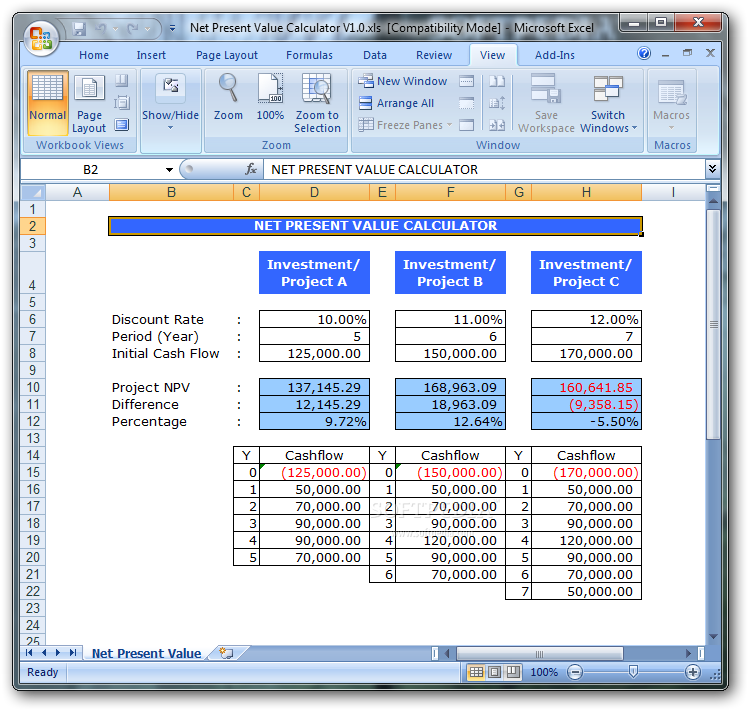Choose Zoom to Selection
Viewport: 749px width, 711px height.
317,103
